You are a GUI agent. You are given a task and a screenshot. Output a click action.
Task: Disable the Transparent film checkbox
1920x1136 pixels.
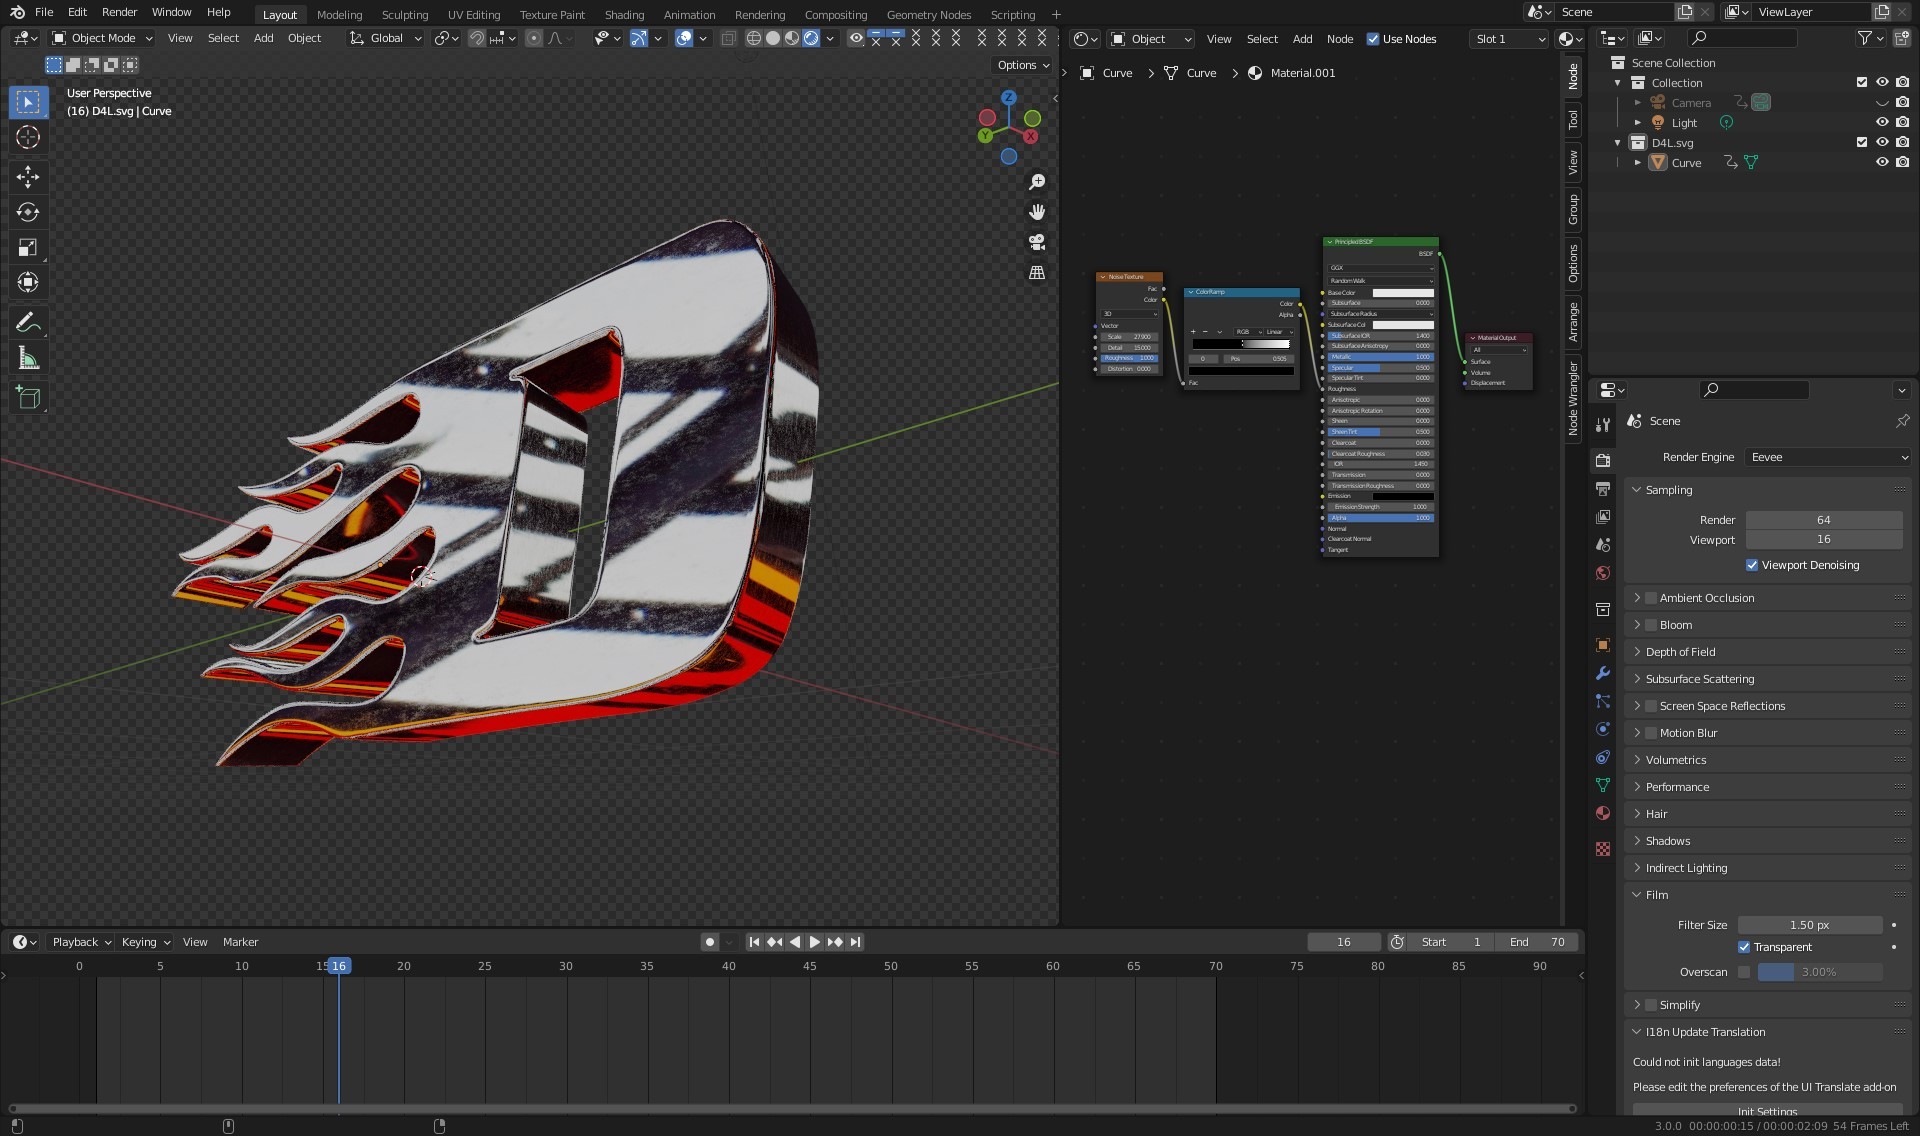(1744, 947)
